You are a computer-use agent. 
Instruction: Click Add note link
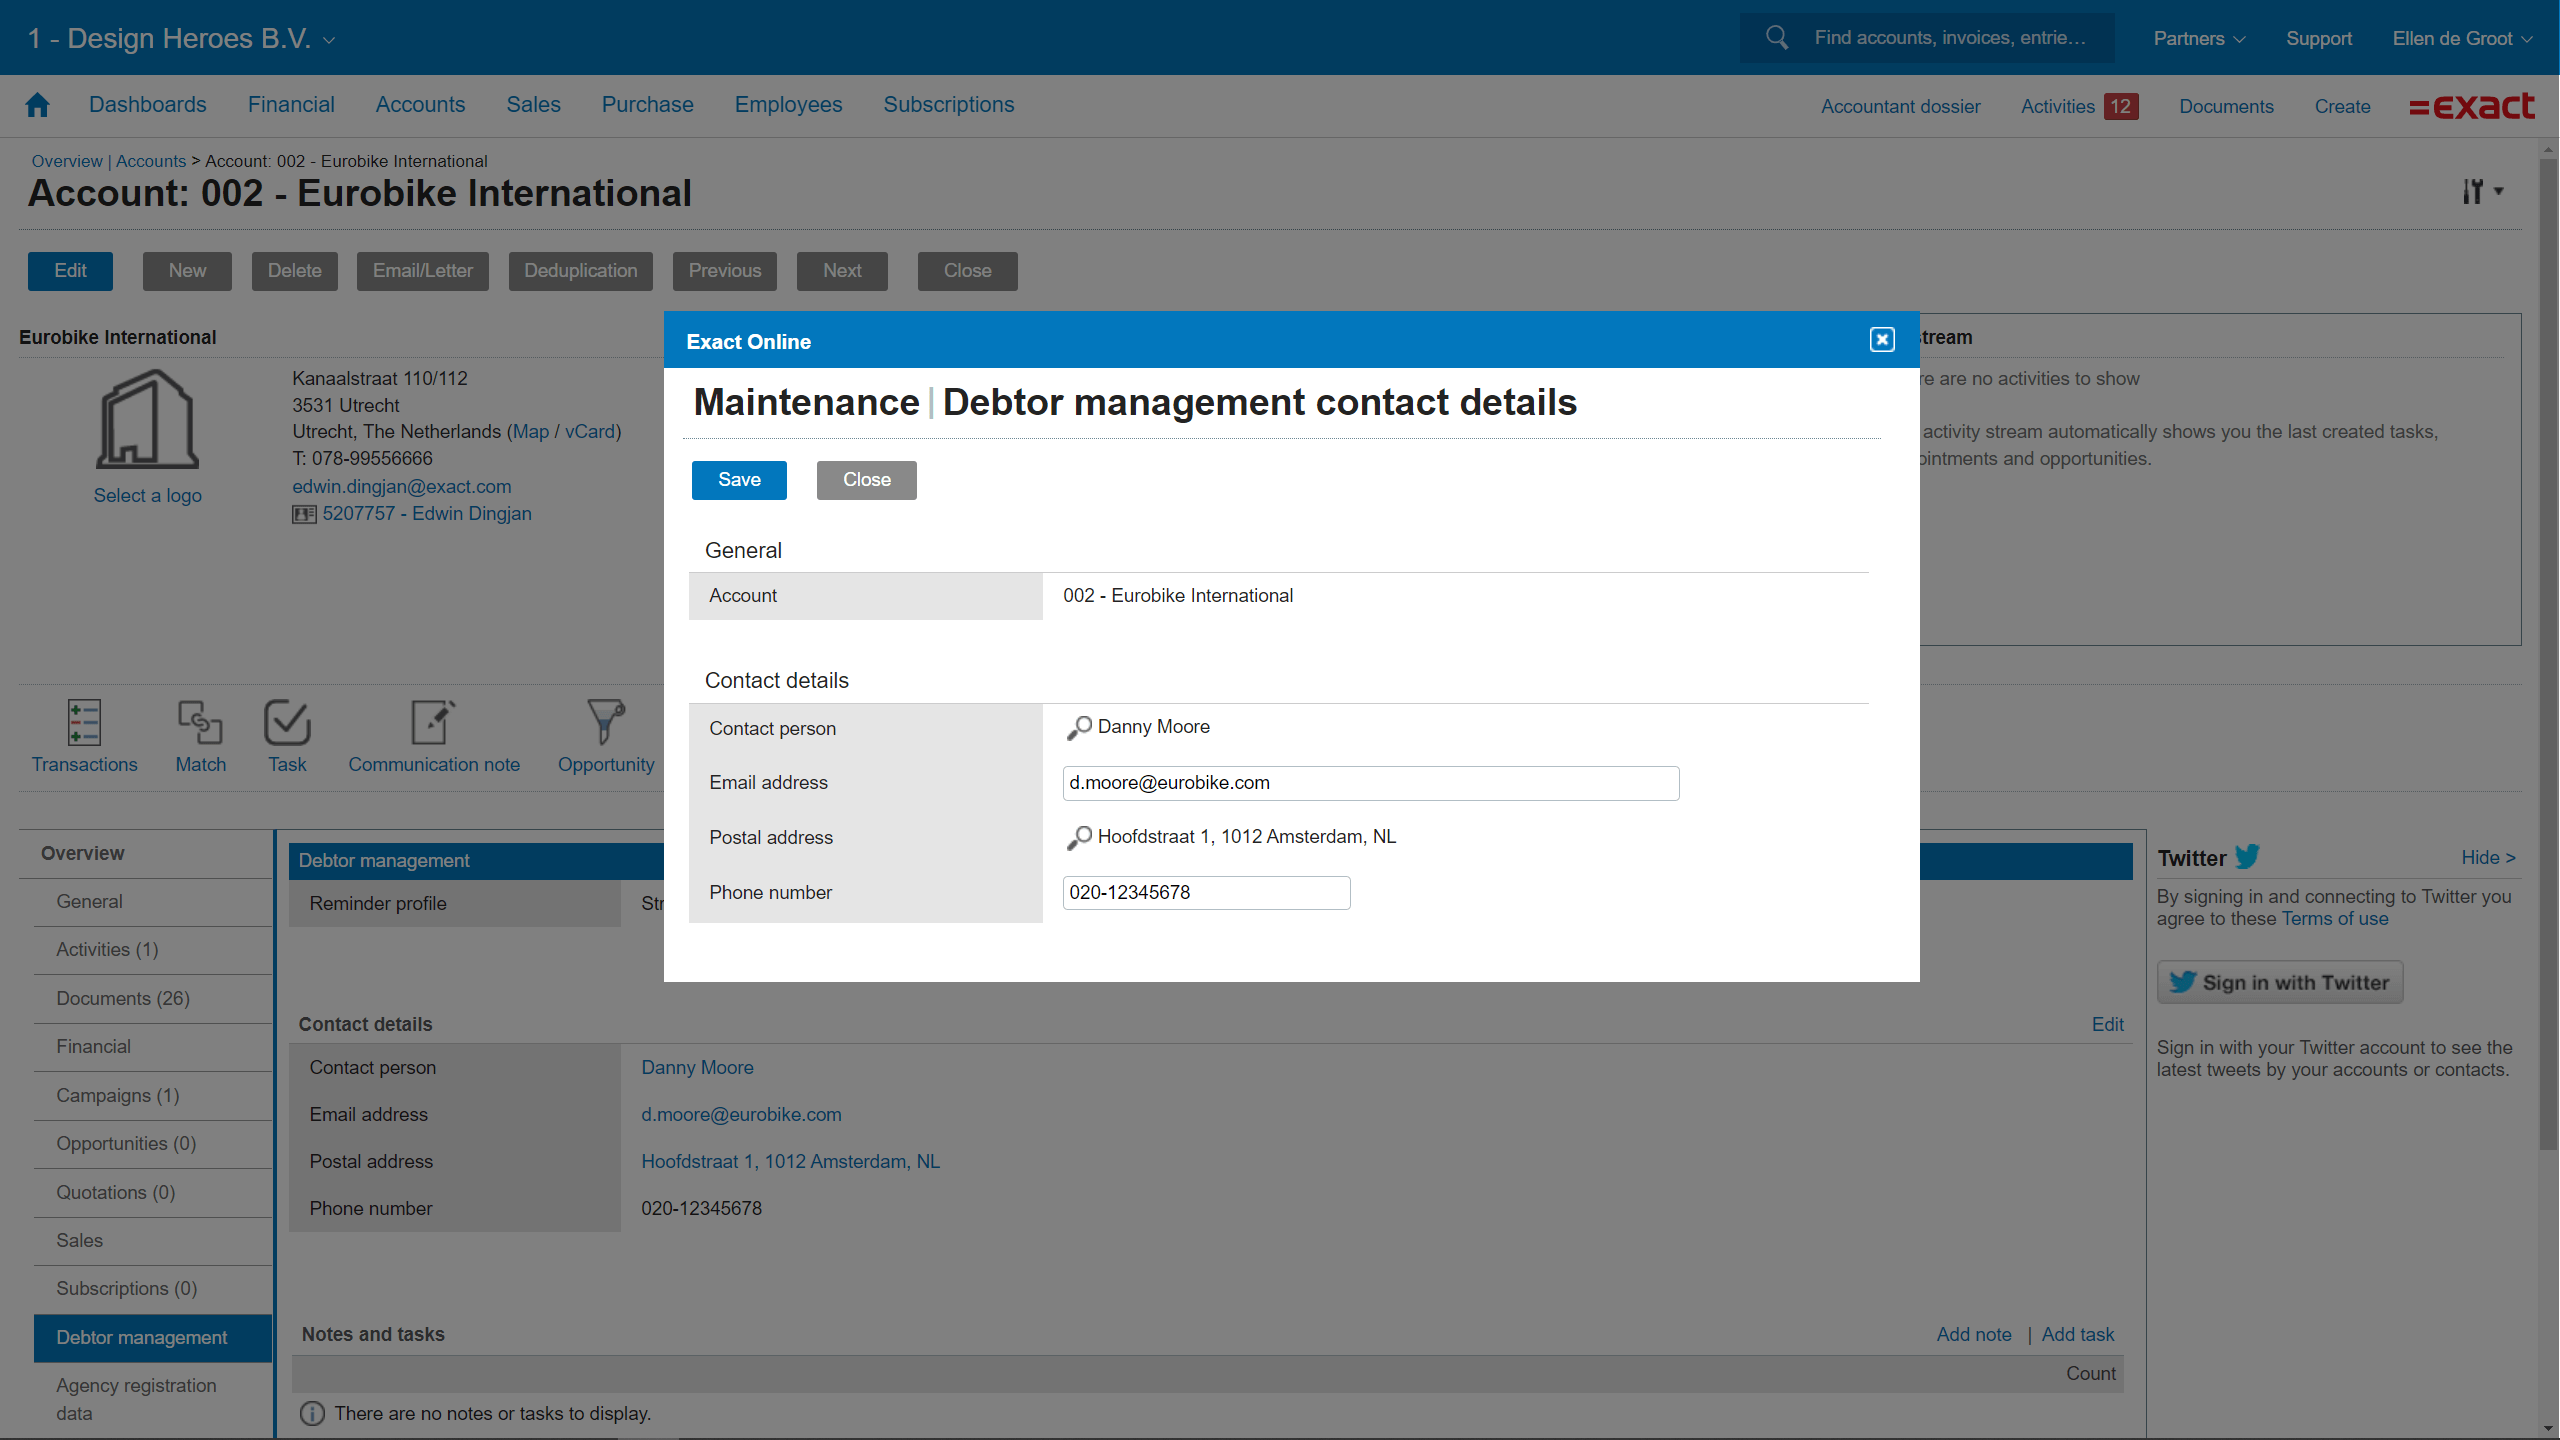[1974, 1334]
